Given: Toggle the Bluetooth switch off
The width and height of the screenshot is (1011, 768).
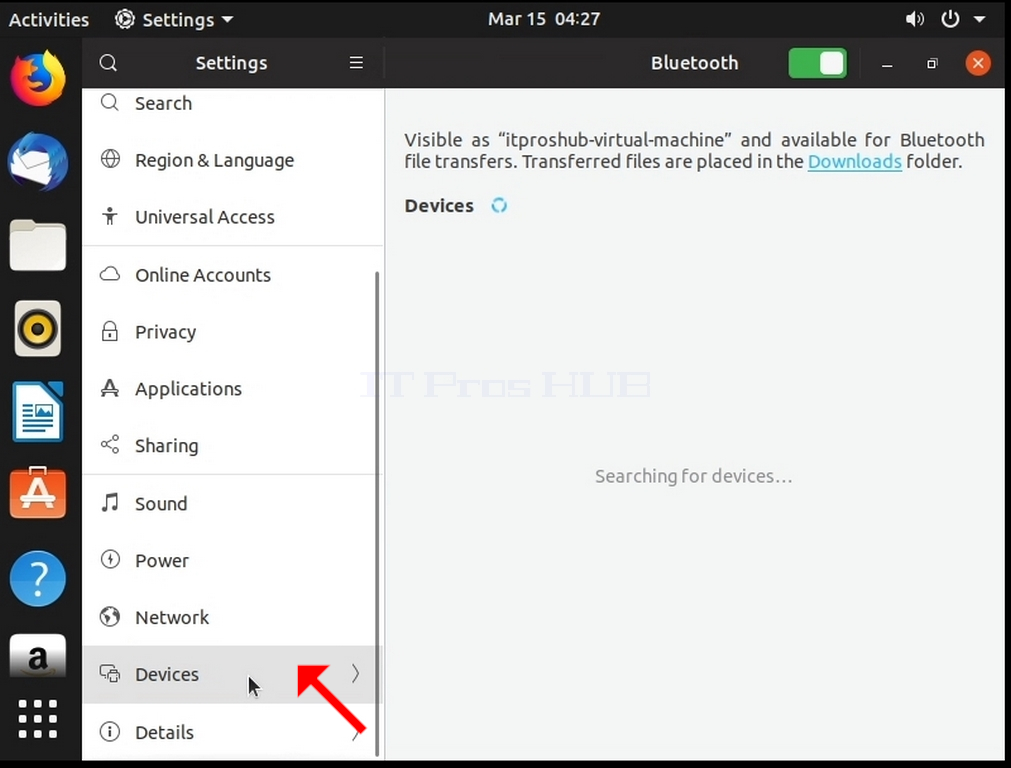Looking at the screenshot, I should 818,63.
